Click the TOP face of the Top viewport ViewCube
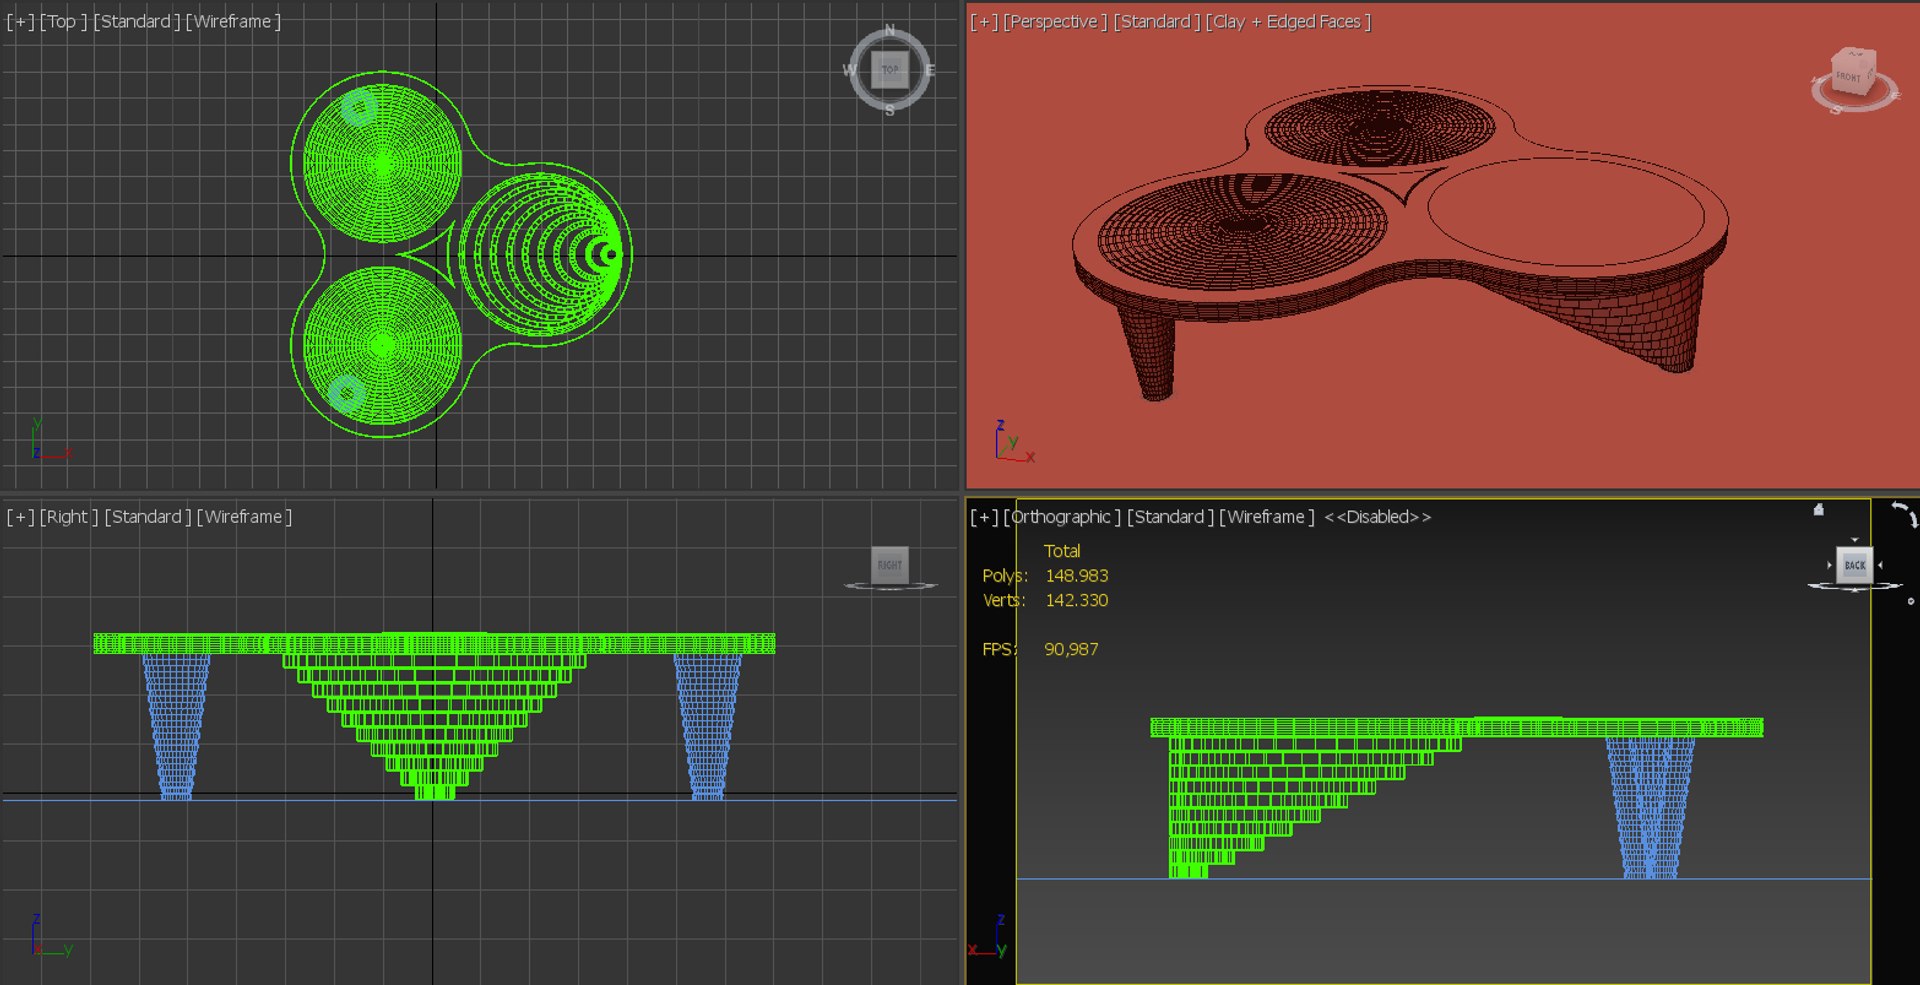Image resolution: width=1920 pixels, height=985 pixels. point(890,70)
